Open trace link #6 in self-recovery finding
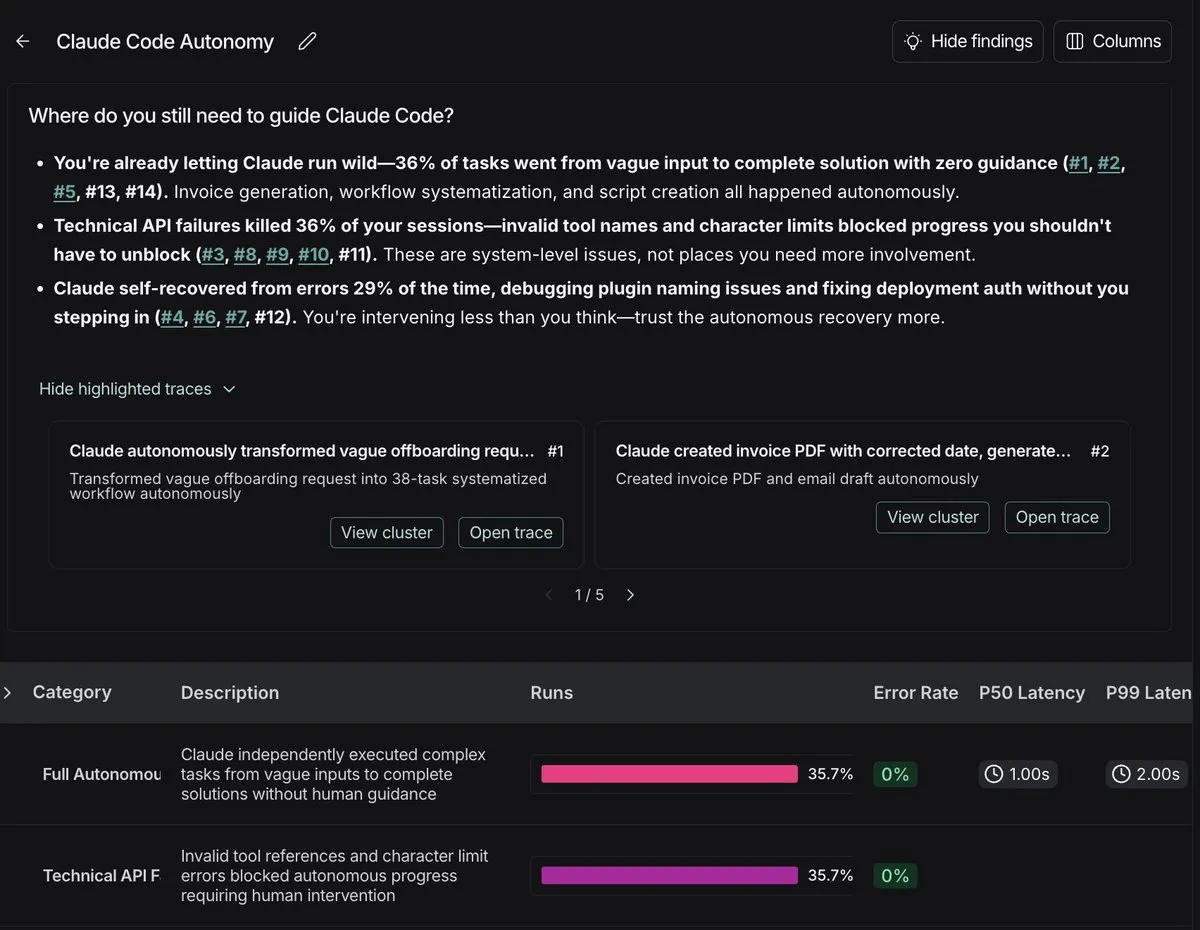The width and height of the screenshot is (1200, 930). click(205, 317)
